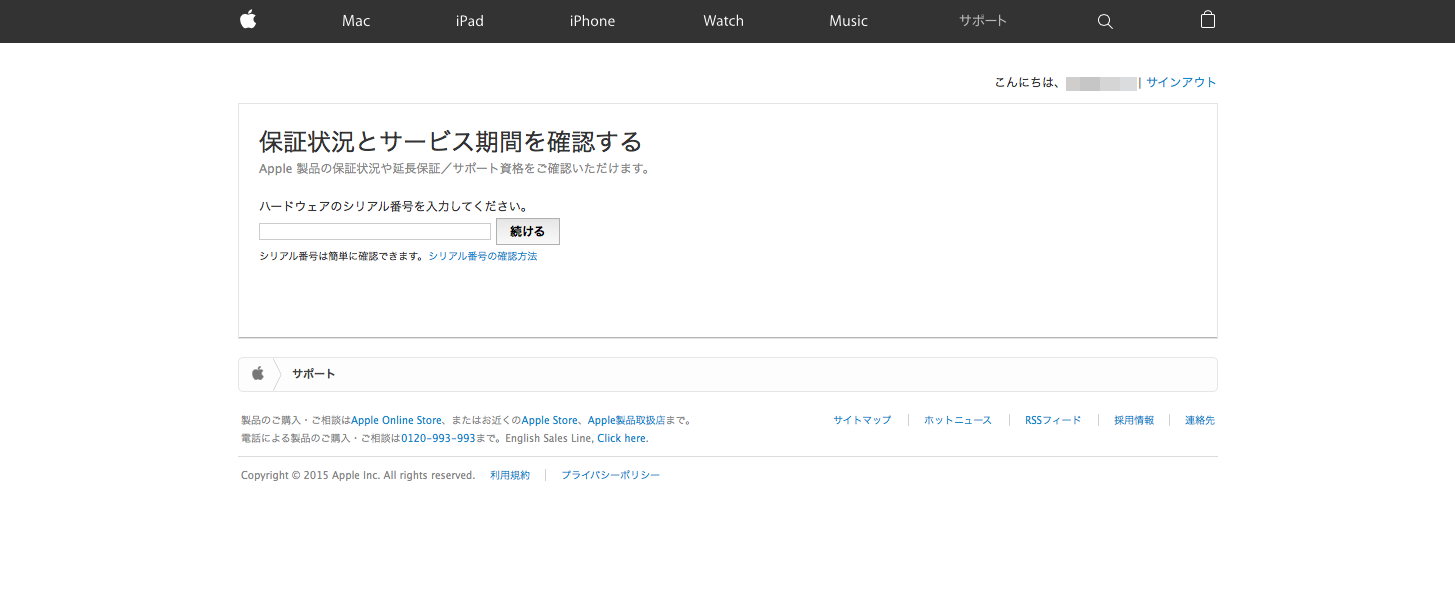Open the サポート nav menu item
Viewport: 1455px width, 591px height.
tap(983, 21)
